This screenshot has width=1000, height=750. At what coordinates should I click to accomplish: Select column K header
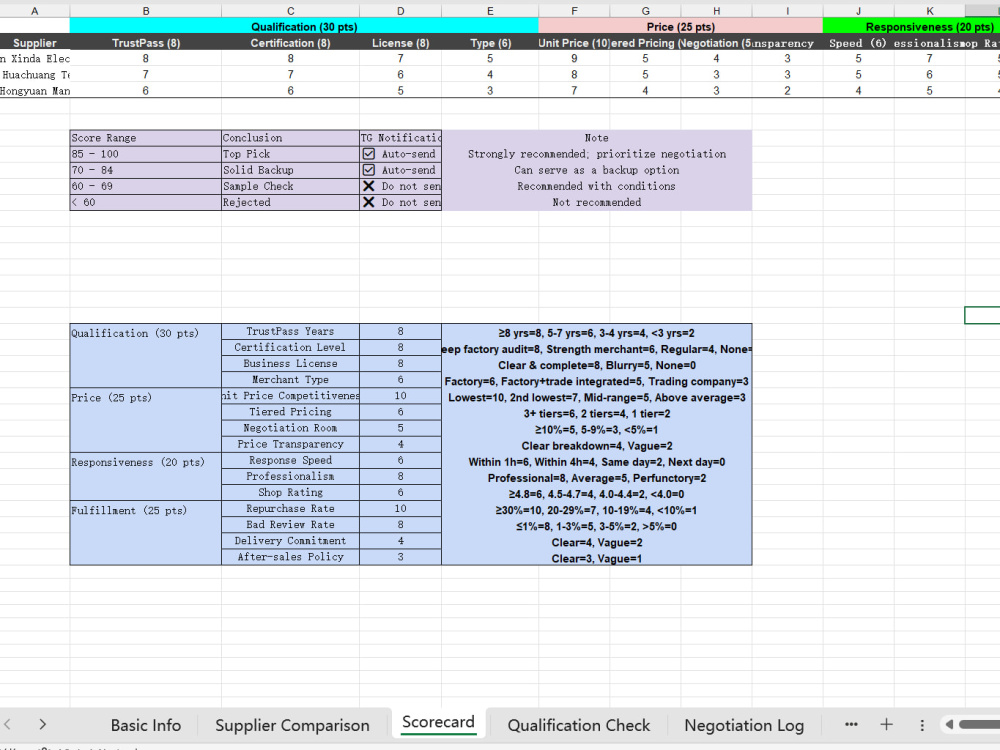[x=930, y=11]
